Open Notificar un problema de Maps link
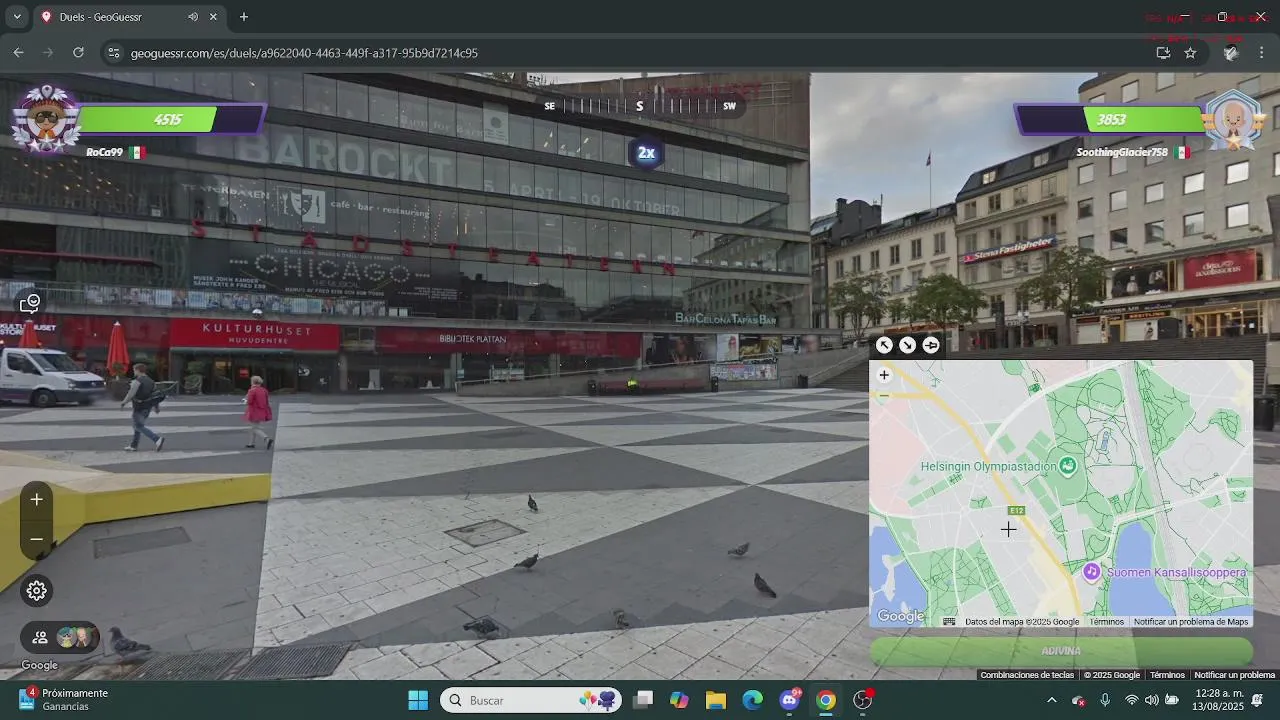 [x=1191, y=622]
